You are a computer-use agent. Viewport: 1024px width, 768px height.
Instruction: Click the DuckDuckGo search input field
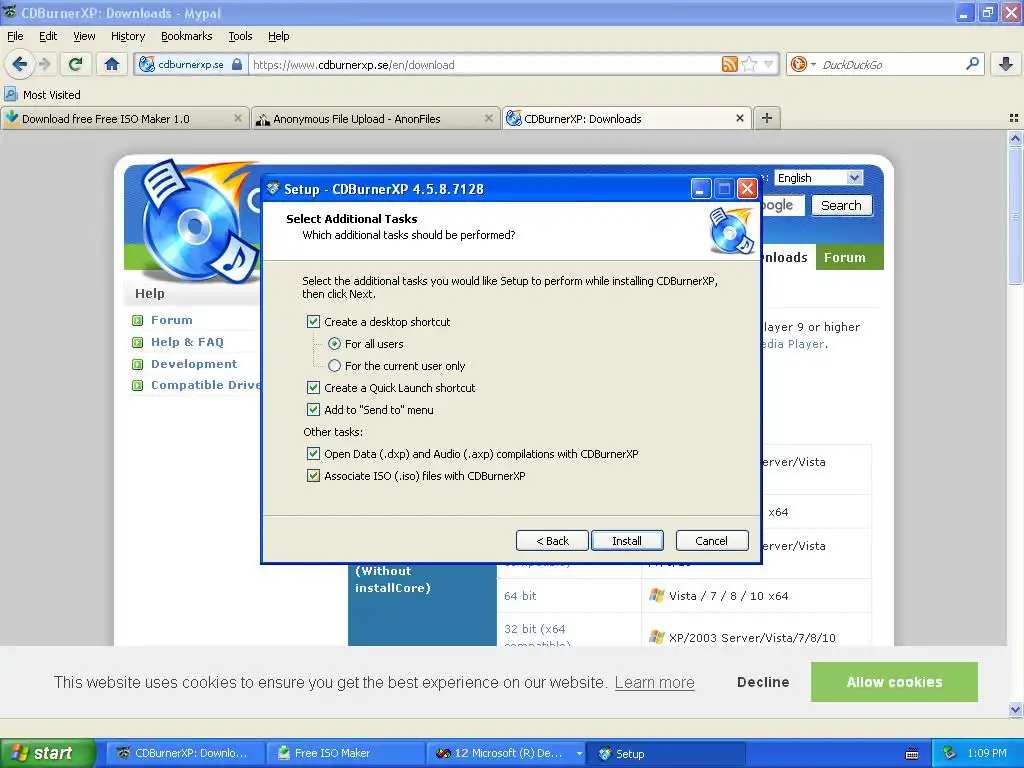pos(890,65)
